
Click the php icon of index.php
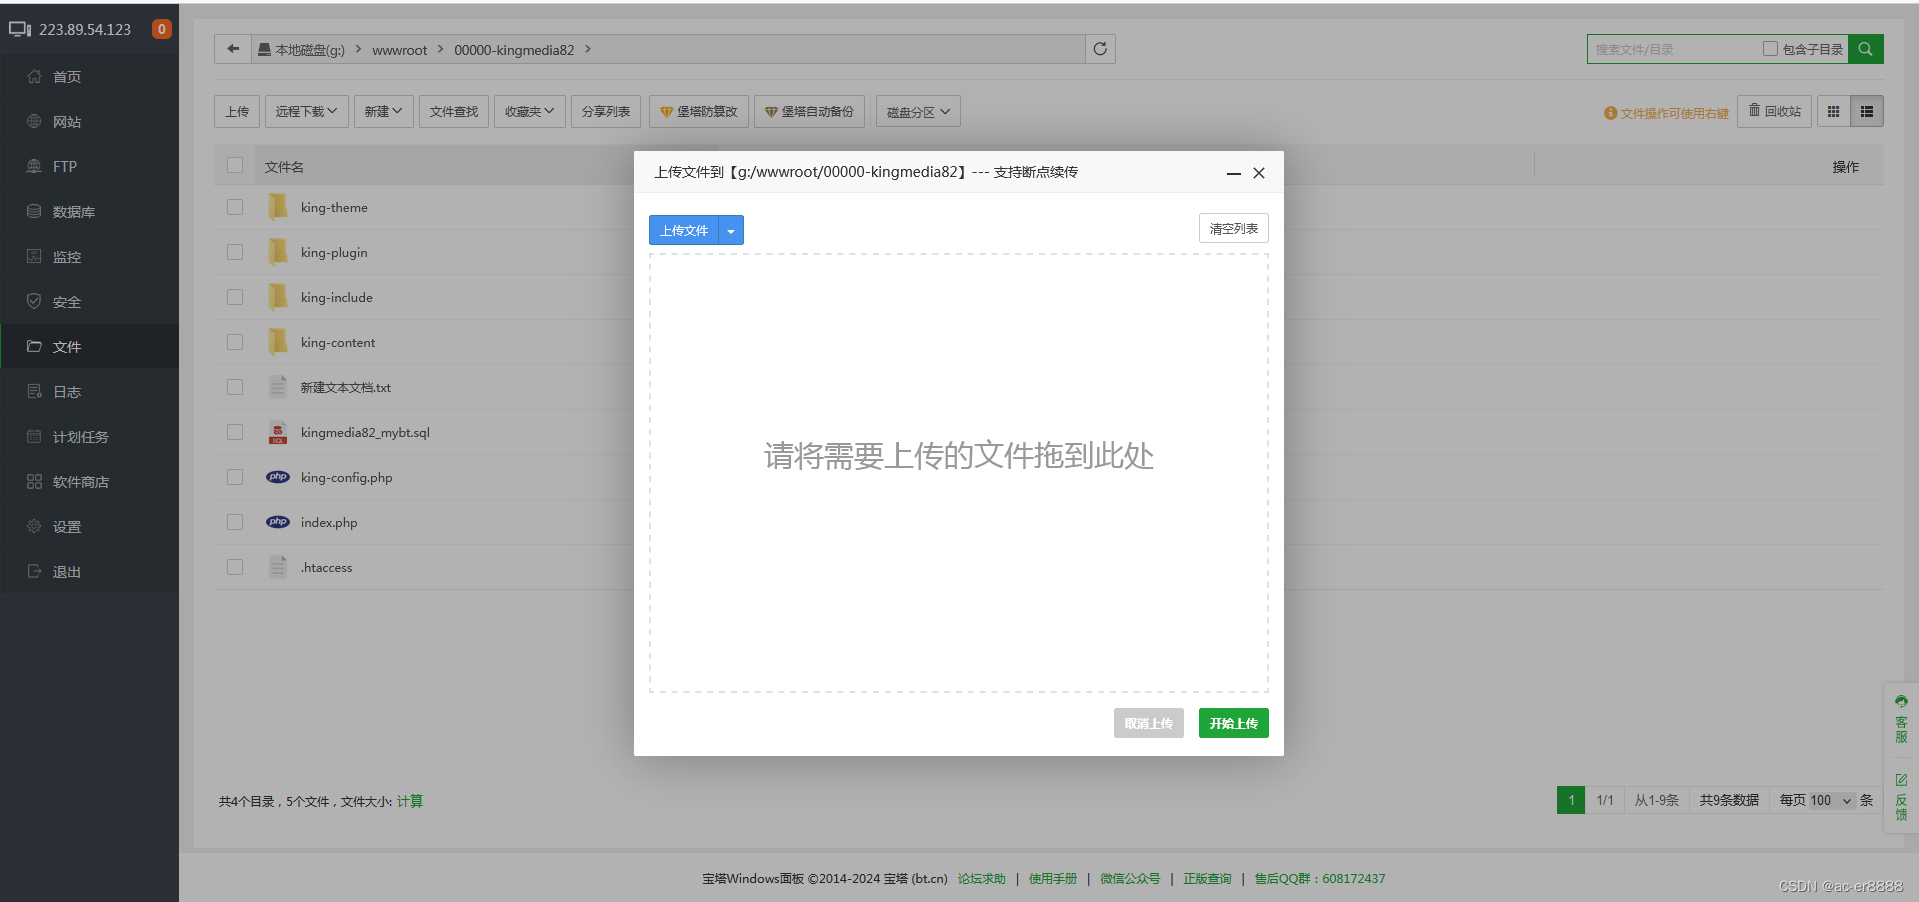pyautogui.click(x=278, y=522)
